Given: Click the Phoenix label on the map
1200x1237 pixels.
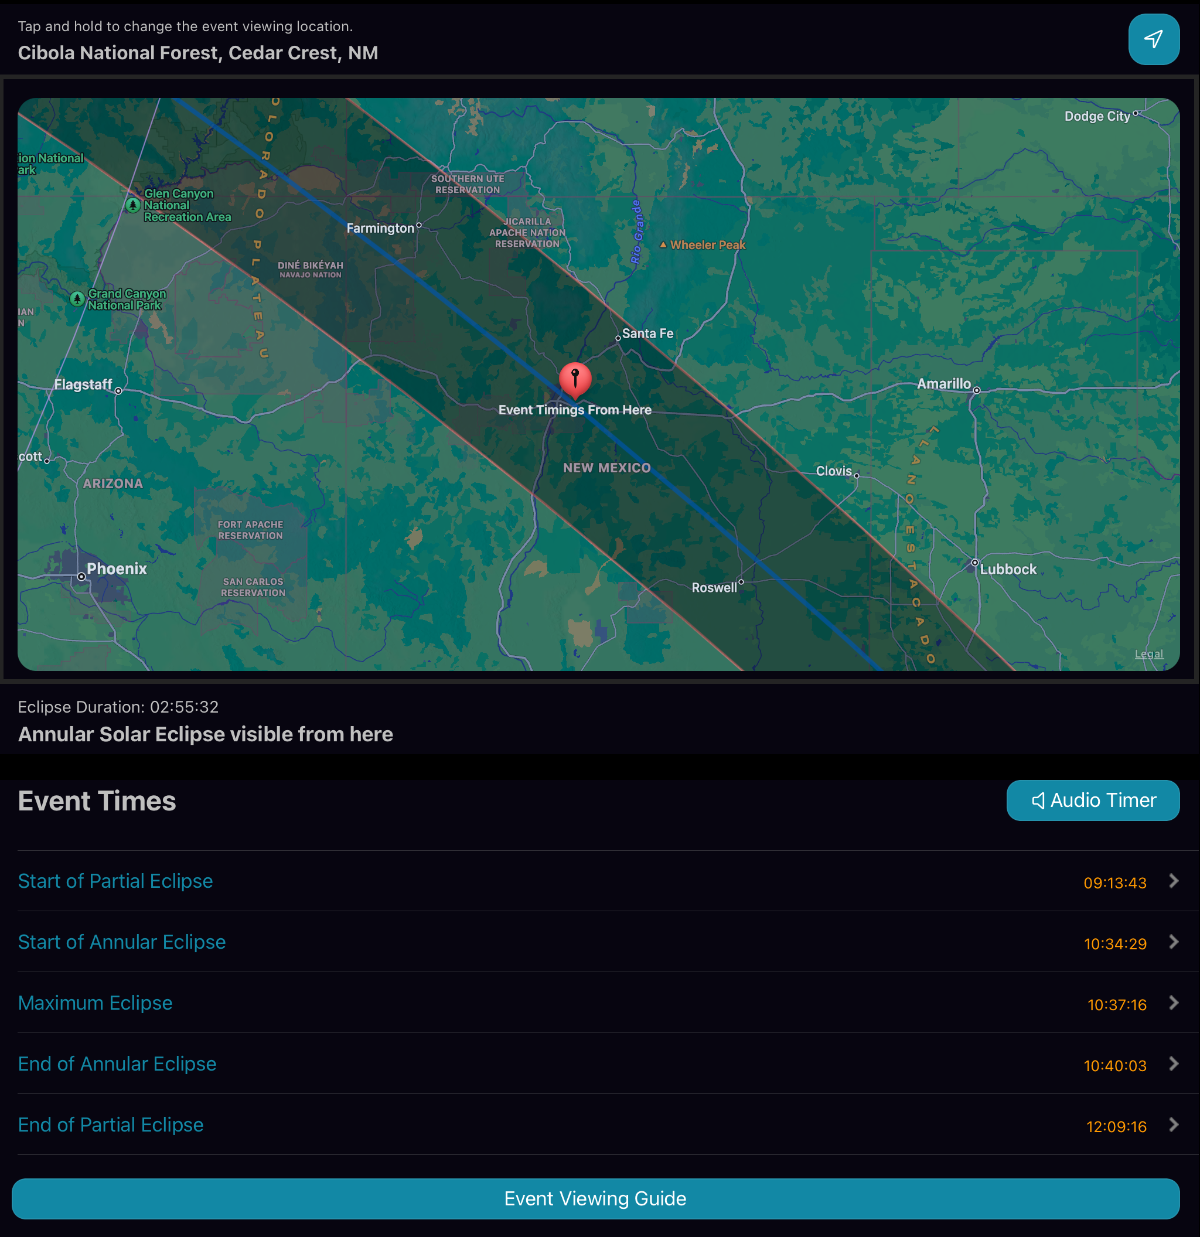Looking at the screenshot, I should 116,568.
